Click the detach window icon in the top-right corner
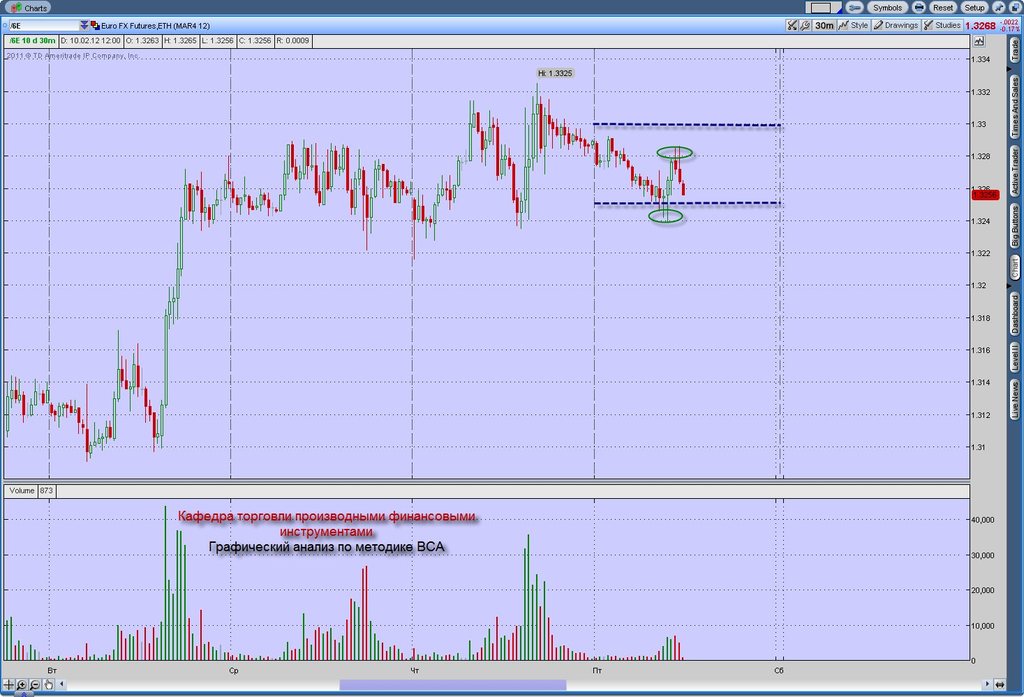 coord(1014,8)
